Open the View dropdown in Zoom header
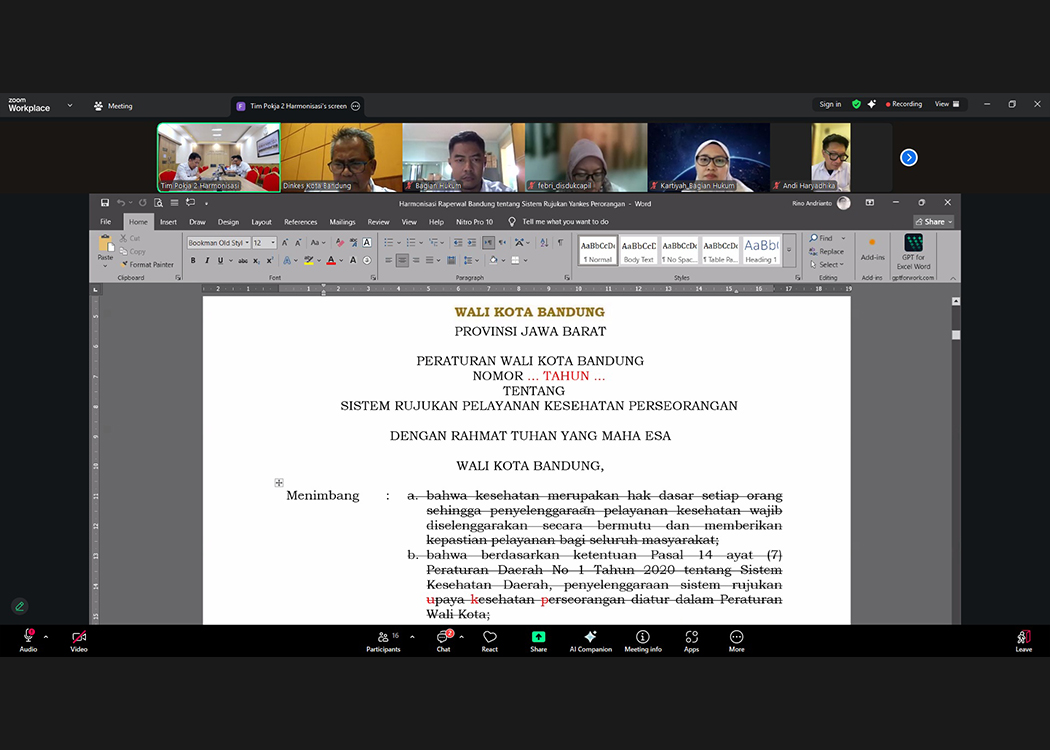This screenshot has height=750, width=1050. [946, 104]
